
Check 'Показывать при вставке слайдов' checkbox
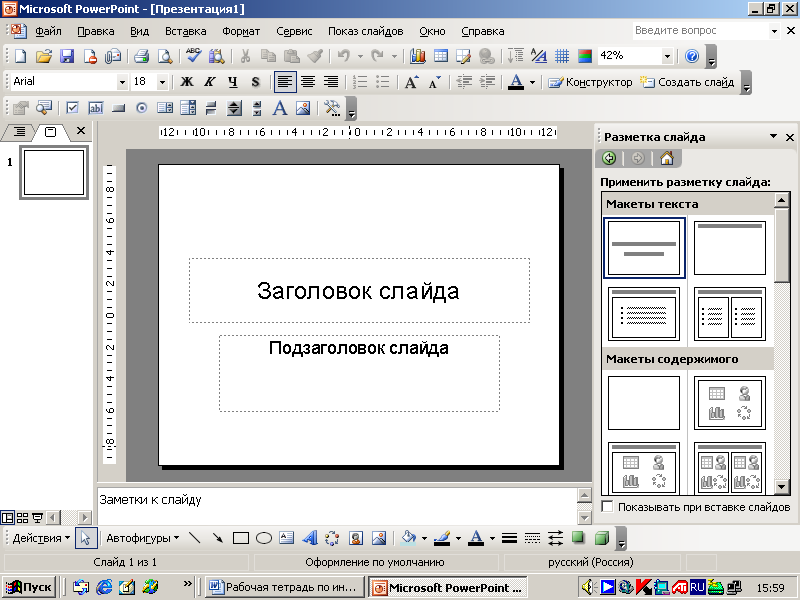click(607, 507)
